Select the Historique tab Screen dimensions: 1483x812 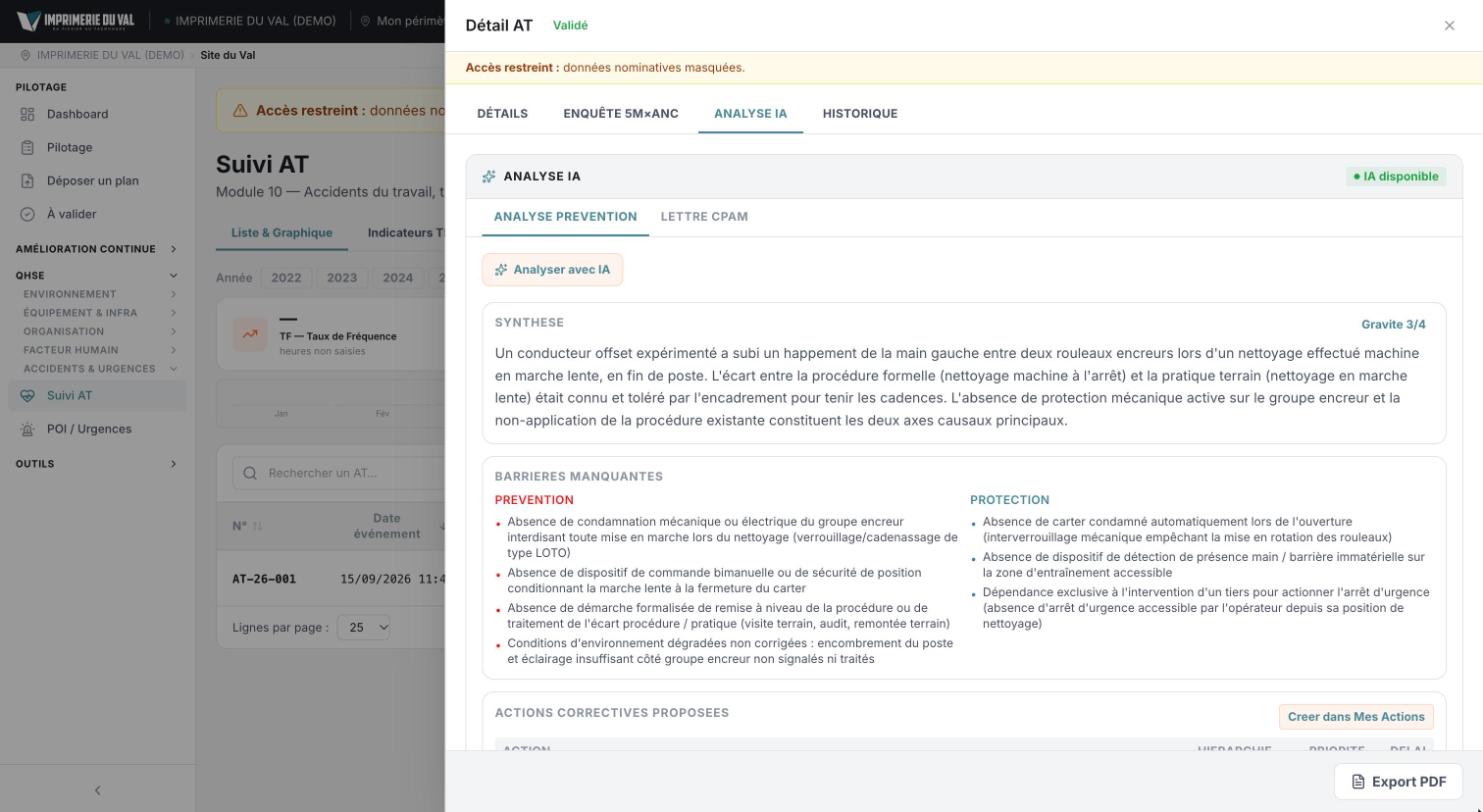coord(860,114)
